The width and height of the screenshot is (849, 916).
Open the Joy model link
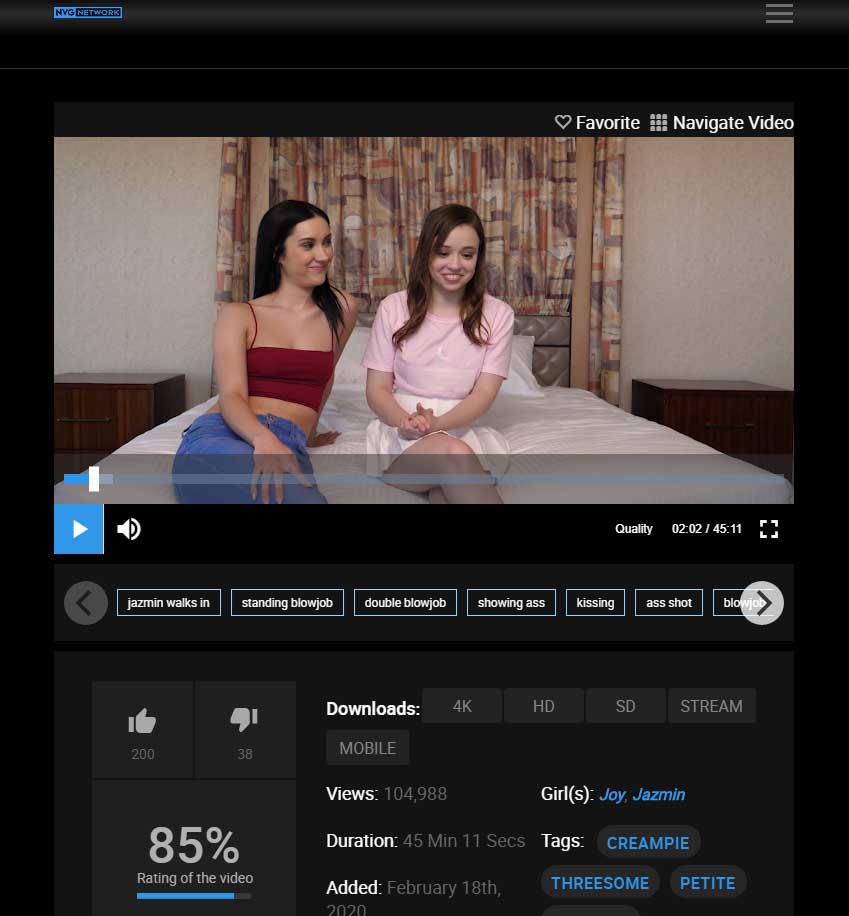[612, 794]
